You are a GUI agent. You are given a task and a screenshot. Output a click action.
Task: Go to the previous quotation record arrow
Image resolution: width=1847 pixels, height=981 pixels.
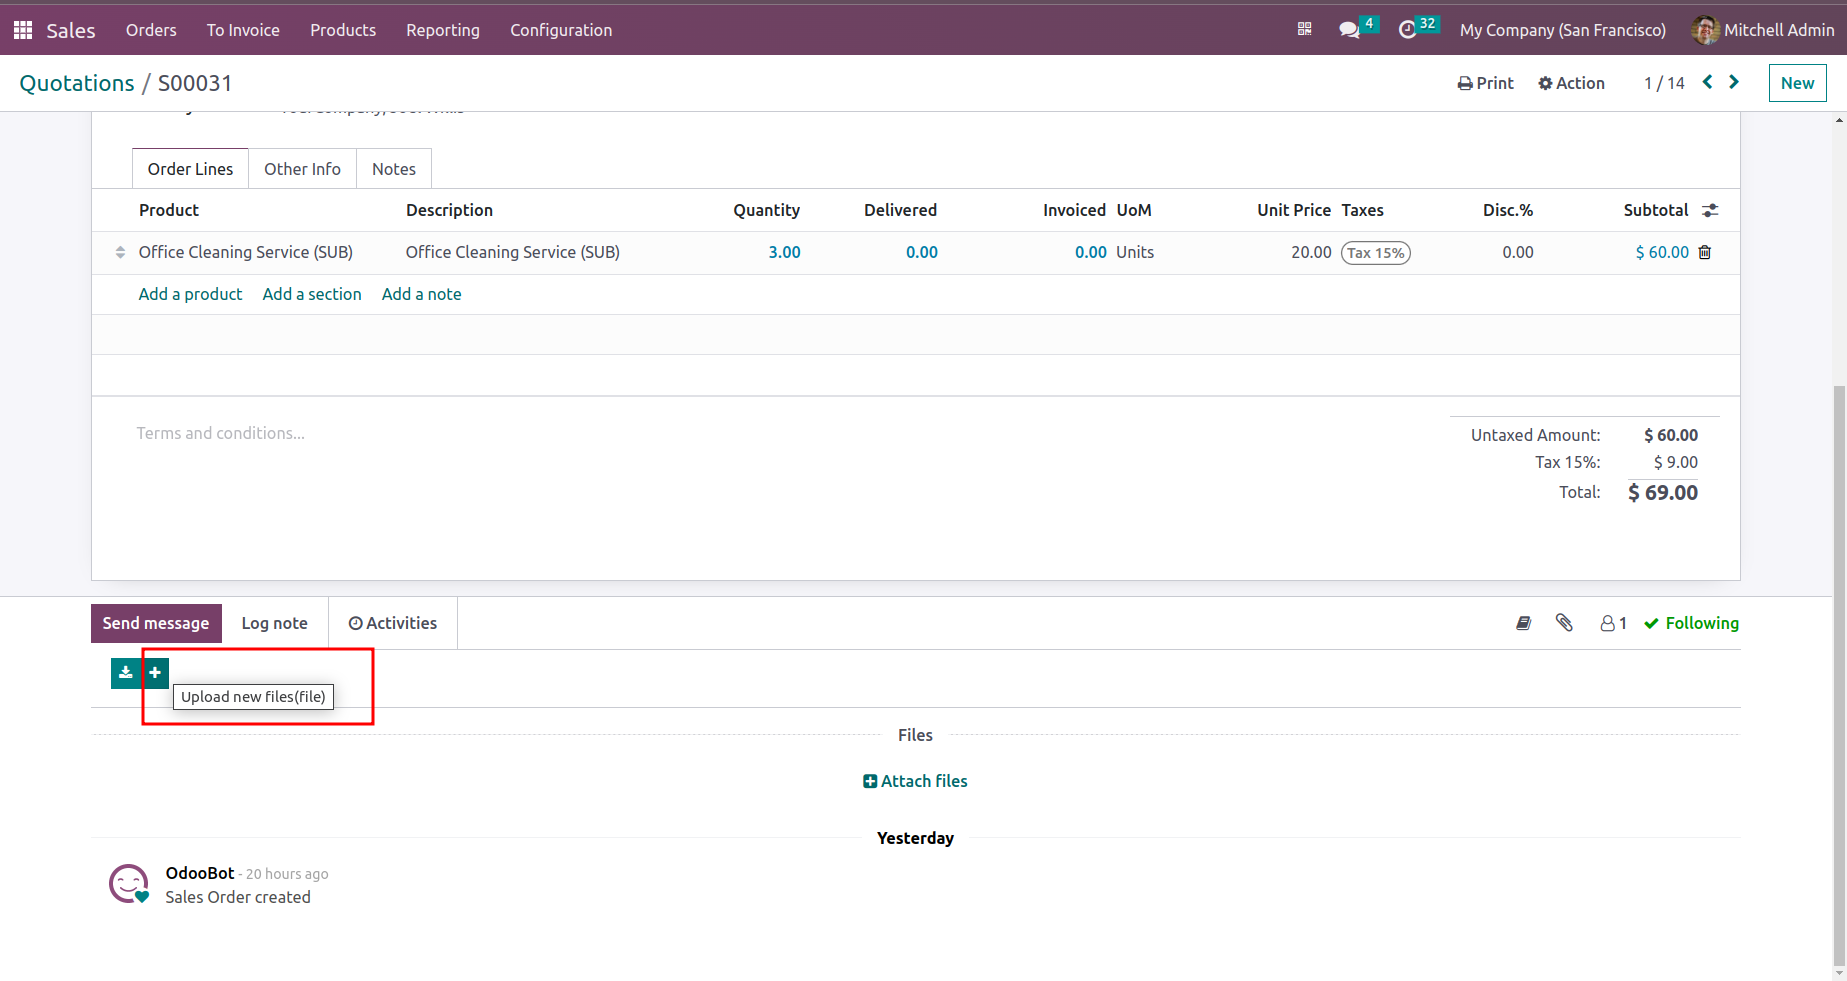1707,82
